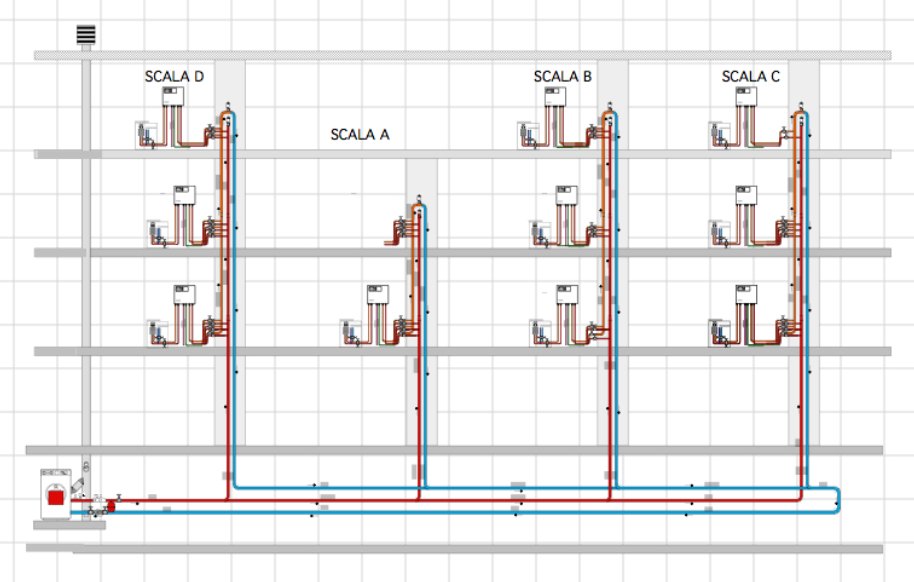This screenshot has height=582, width=914.
Task: Click the SCALA C label
Action: pos(751,76)
